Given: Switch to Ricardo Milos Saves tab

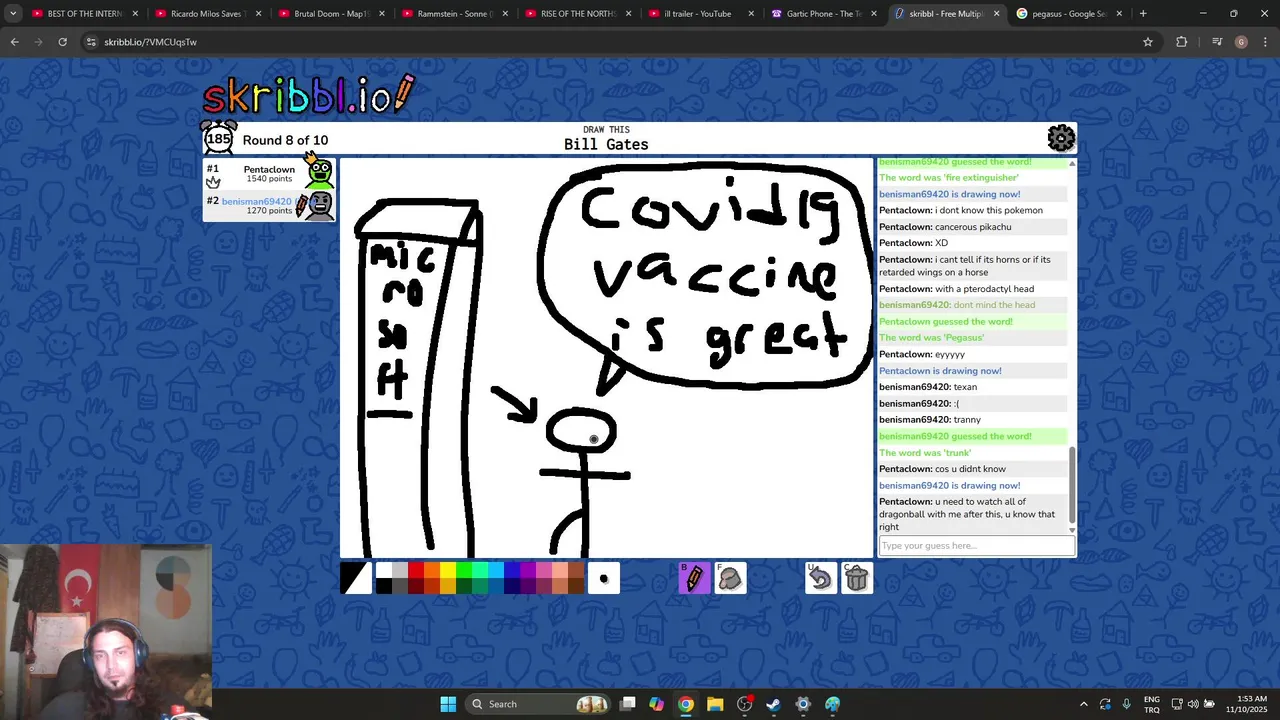Looking at the screenshot, I should click(x=207, y=14).
